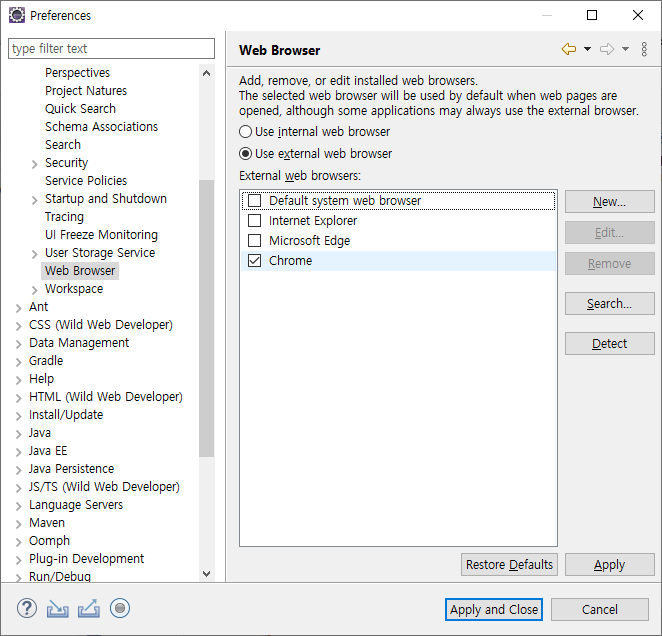The image size is (662, 636).
Task: Expand the Java preferences node
Action: (x=19, y=434)
